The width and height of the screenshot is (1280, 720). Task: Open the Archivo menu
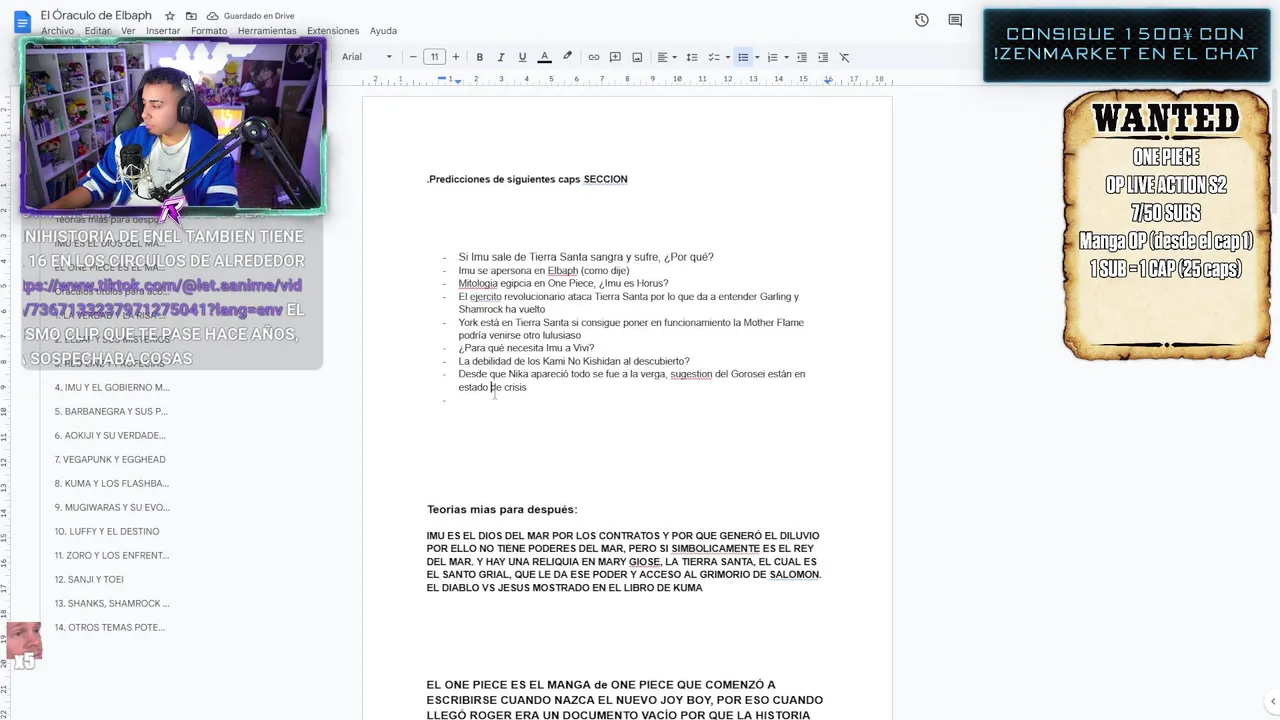57,31
